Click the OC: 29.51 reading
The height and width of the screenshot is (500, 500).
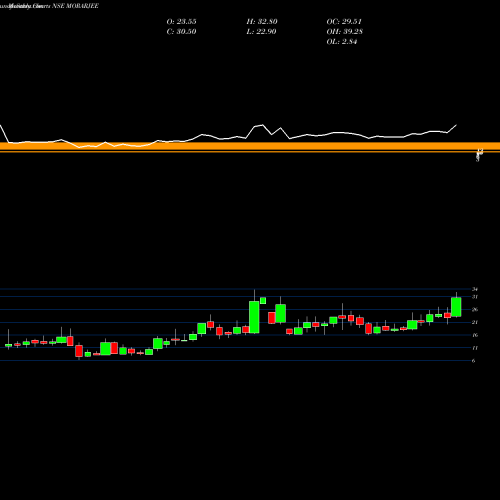pyautogui.click(x=344, y=22)
